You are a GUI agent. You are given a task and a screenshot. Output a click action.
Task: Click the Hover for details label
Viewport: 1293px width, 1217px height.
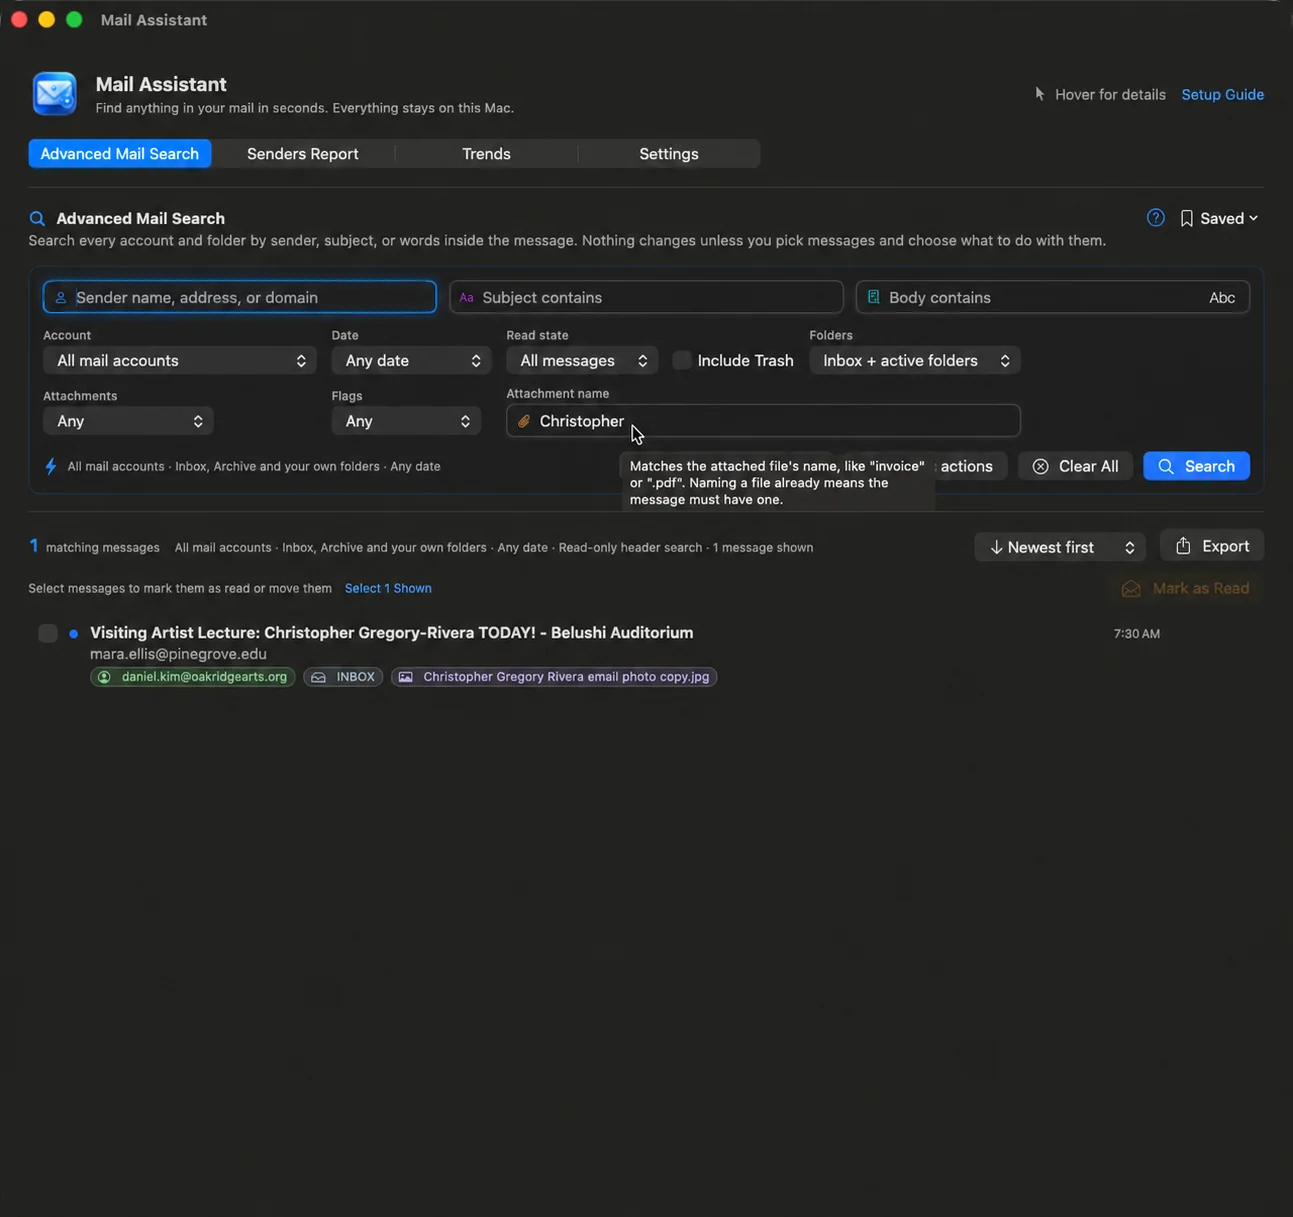click(x=1110, y=94)
